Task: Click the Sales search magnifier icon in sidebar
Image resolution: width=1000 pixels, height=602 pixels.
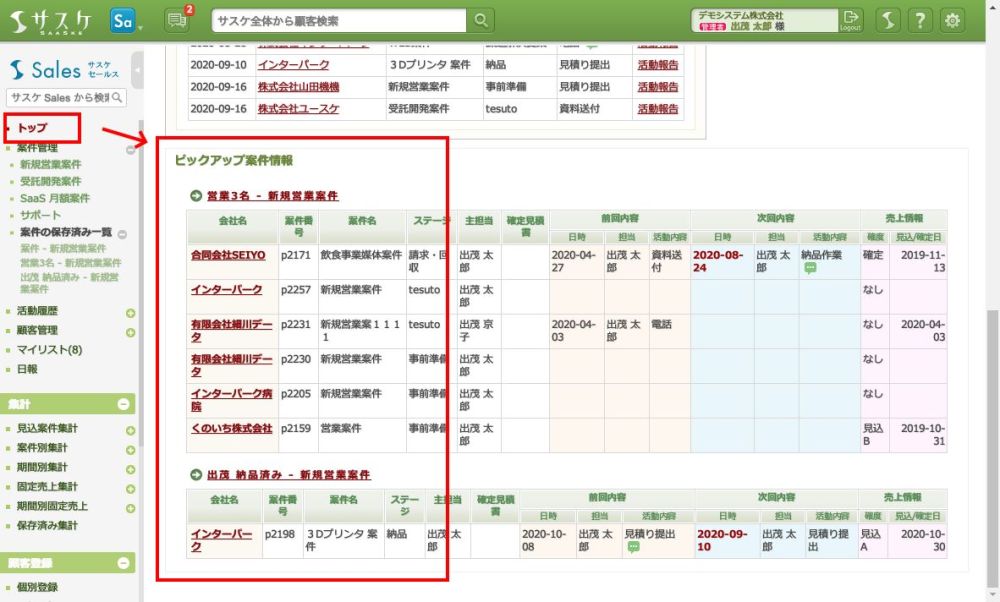Action: (117, 98)
